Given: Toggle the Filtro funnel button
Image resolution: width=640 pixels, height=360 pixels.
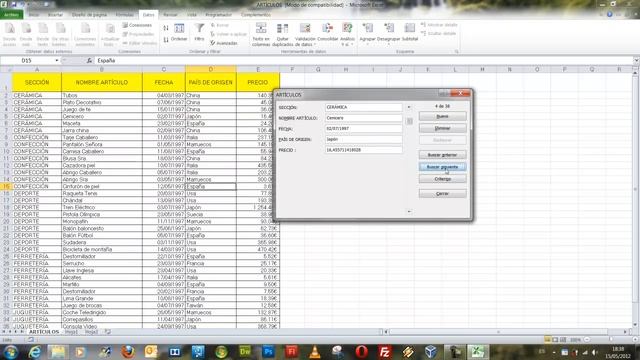Looking at the screenshot, I should point(199,33).
